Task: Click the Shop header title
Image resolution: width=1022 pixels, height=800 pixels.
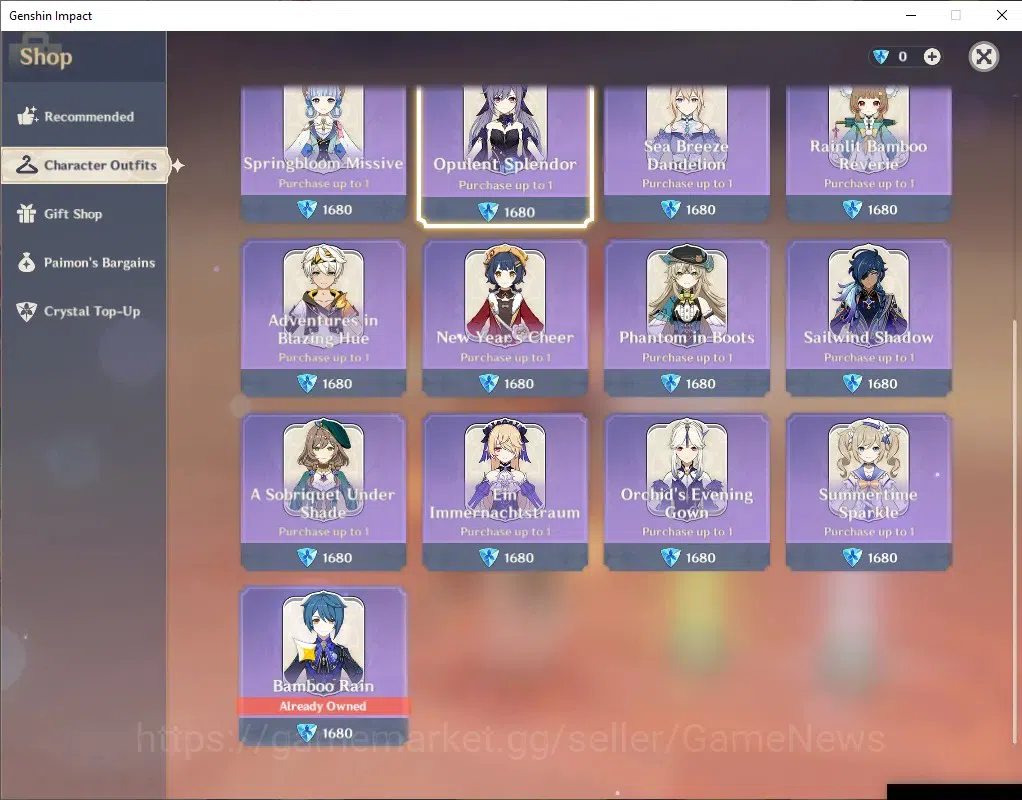Action: coord(46,57)
